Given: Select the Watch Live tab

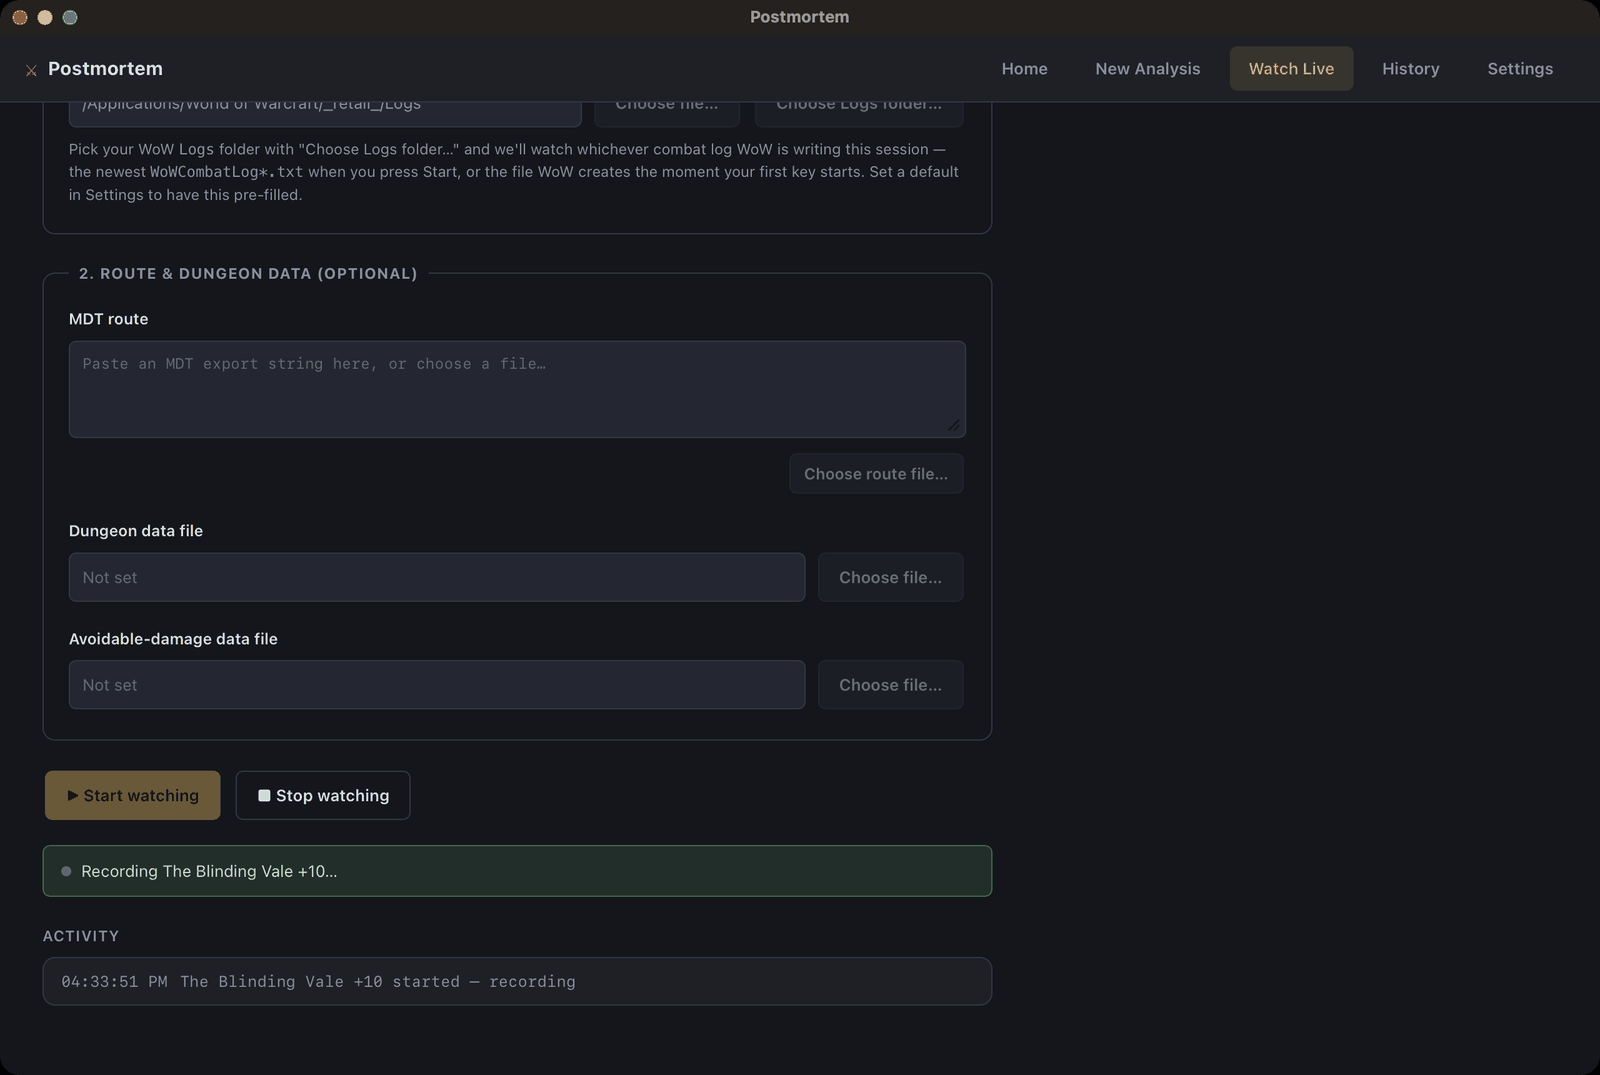Looking at the screenshot, I should coord(1291,69).
